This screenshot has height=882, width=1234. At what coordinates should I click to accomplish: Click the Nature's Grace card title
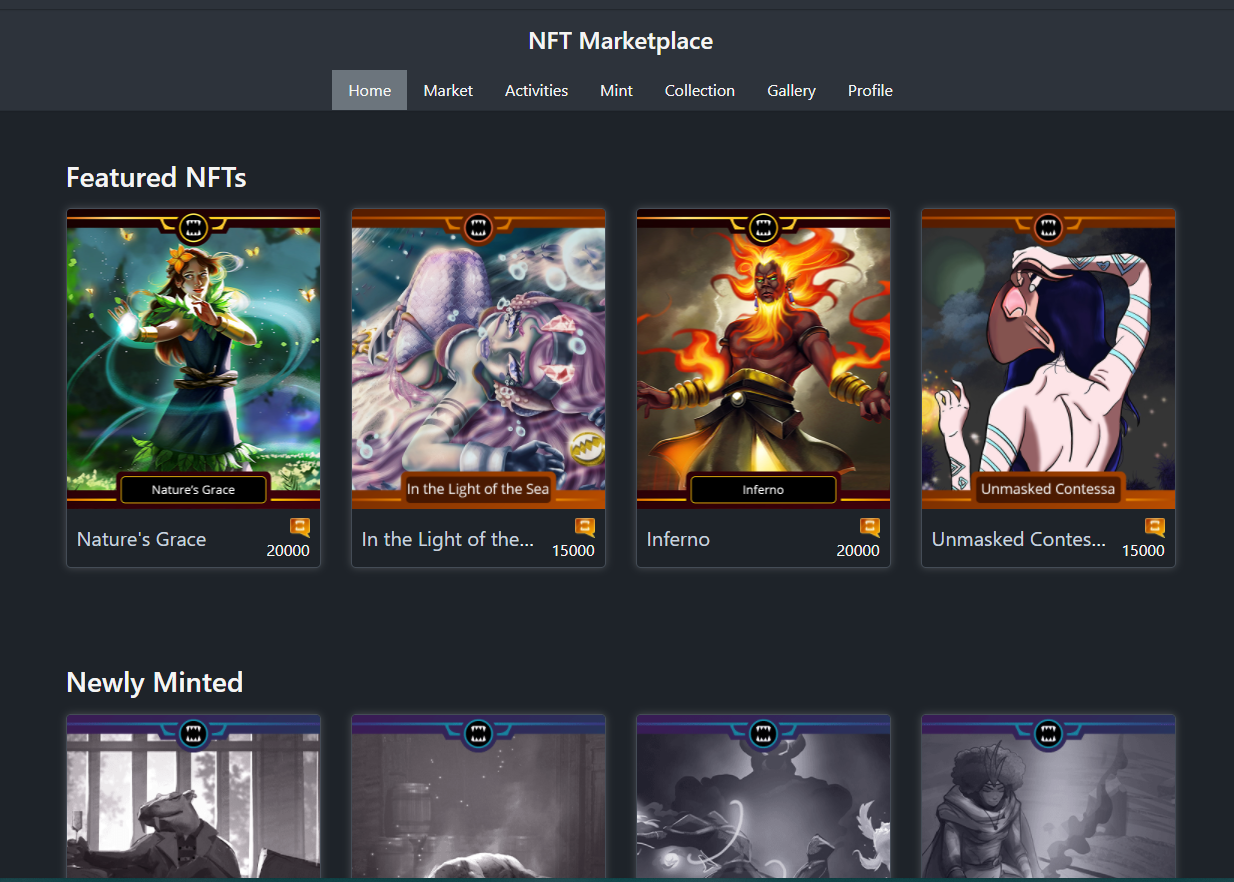click(141, 539)
